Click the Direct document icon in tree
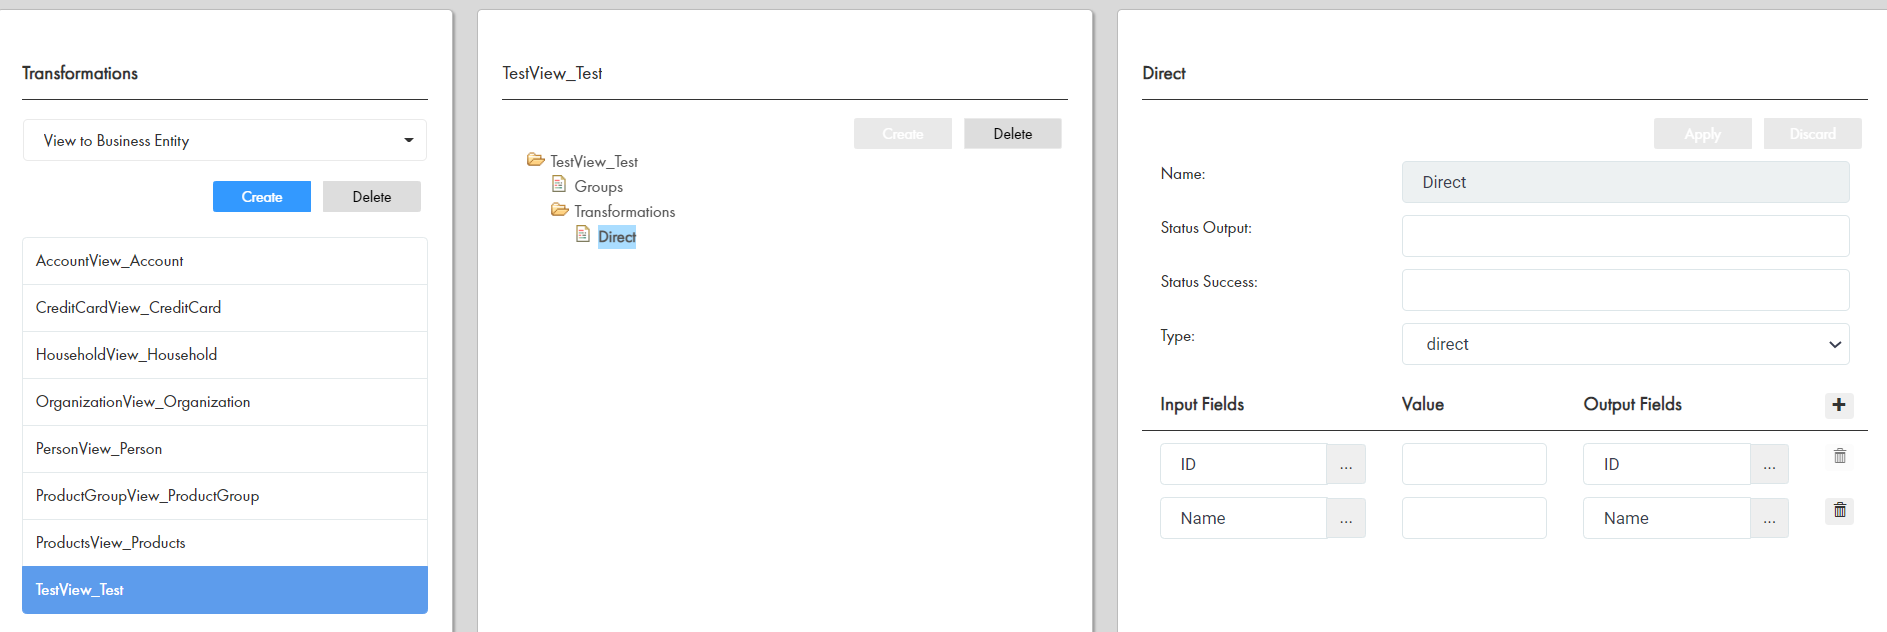This screenshot has height=632, width=1887. coord(583,234)
